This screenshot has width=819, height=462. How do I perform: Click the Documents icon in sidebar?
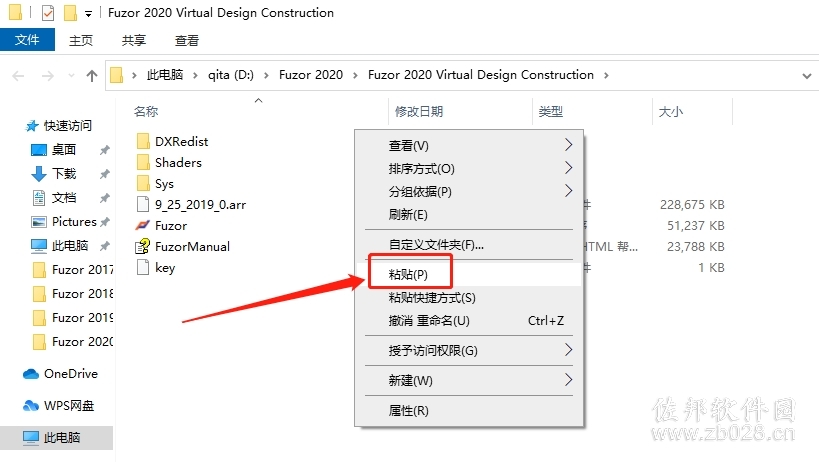(x=39, y=198)
